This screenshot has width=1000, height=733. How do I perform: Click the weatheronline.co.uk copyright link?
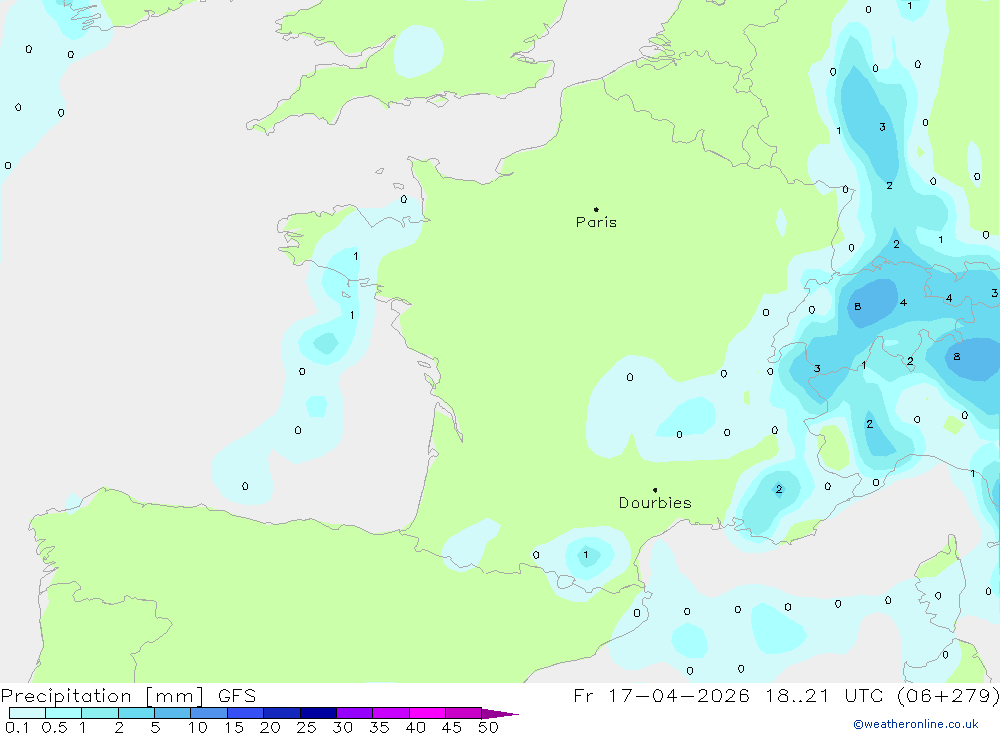[916, 724]
